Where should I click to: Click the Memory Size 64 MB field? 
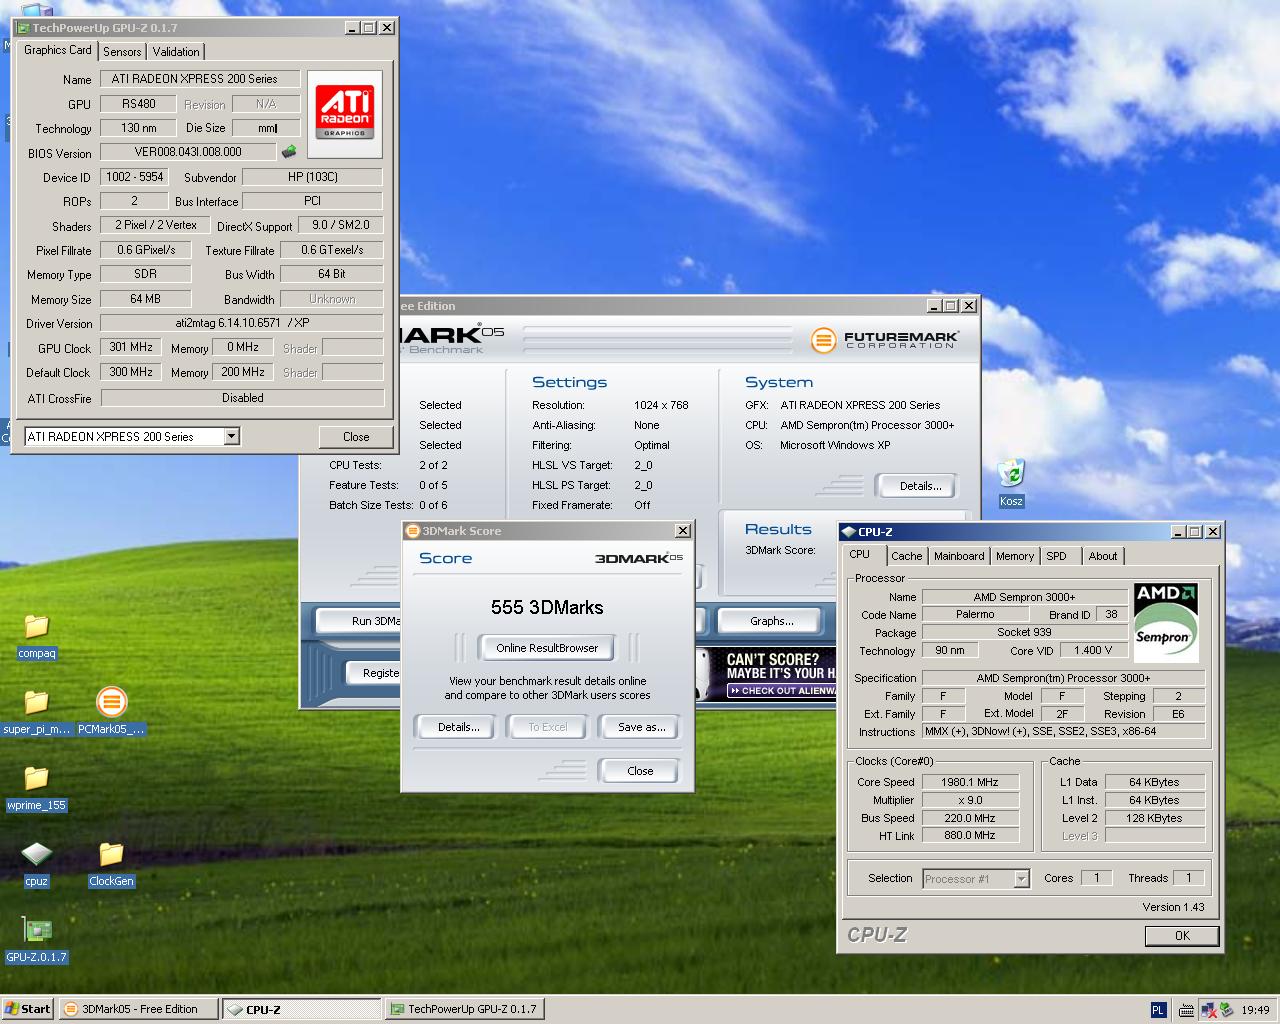[145, 298]
